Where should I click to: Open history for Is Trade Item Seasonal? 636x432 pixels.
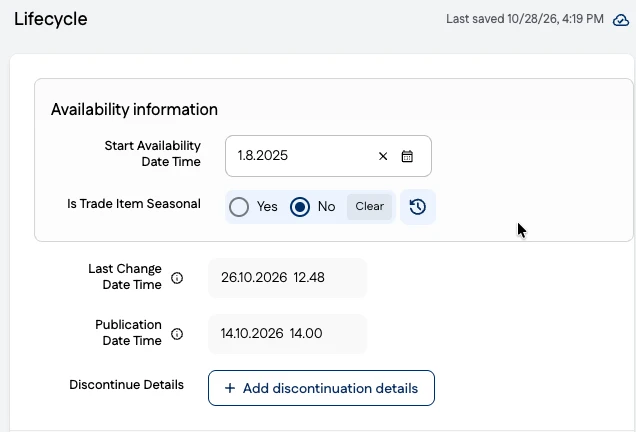pyautogui.click(x=417, y=207)
